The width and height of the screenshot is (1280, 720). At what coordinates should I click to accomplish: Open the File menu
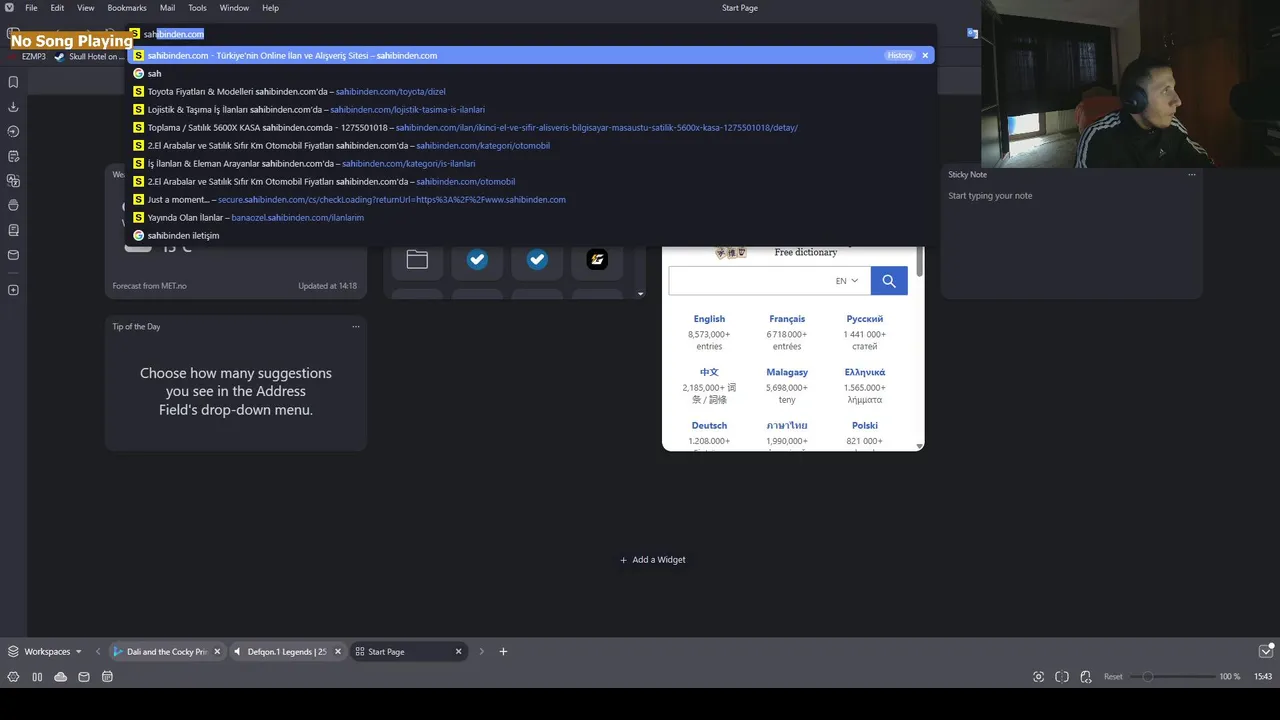point(32,8)
